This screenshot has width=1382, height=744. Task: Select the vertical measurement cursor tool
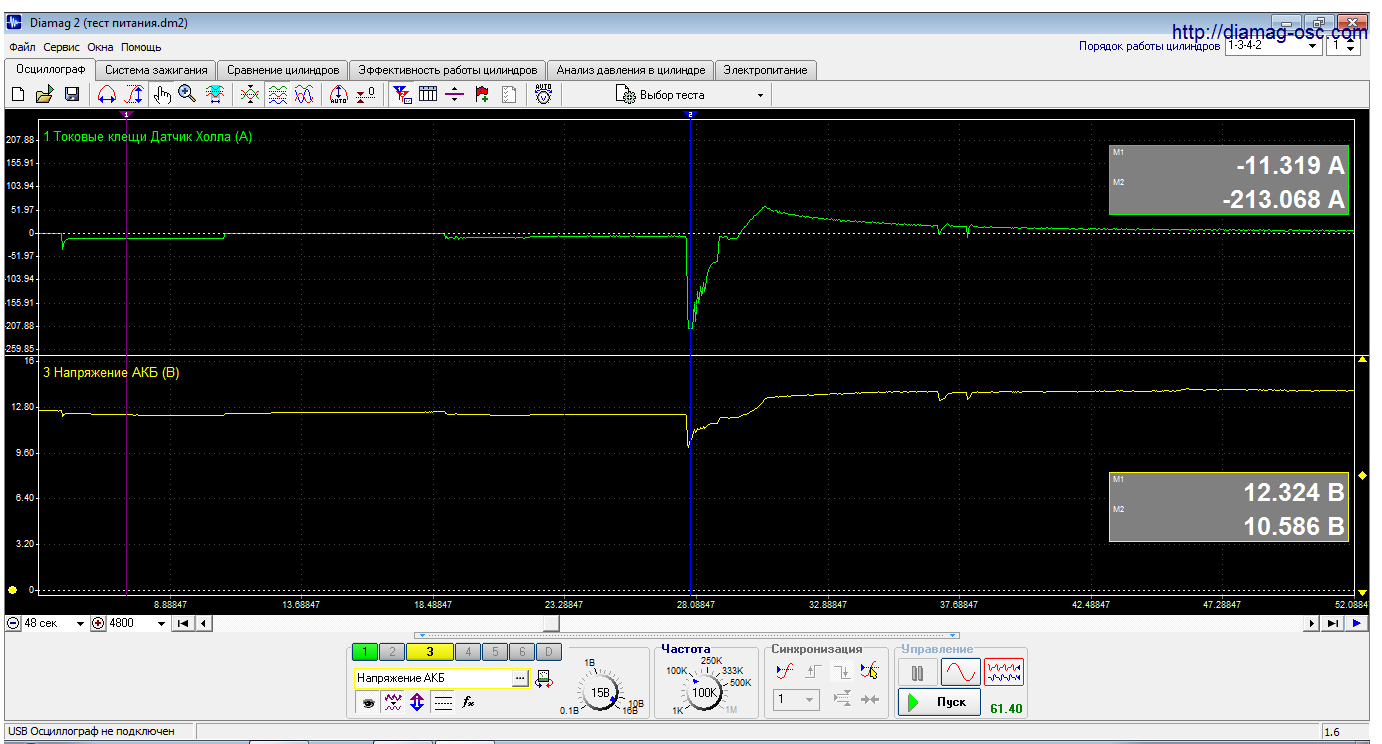(134, 94)
